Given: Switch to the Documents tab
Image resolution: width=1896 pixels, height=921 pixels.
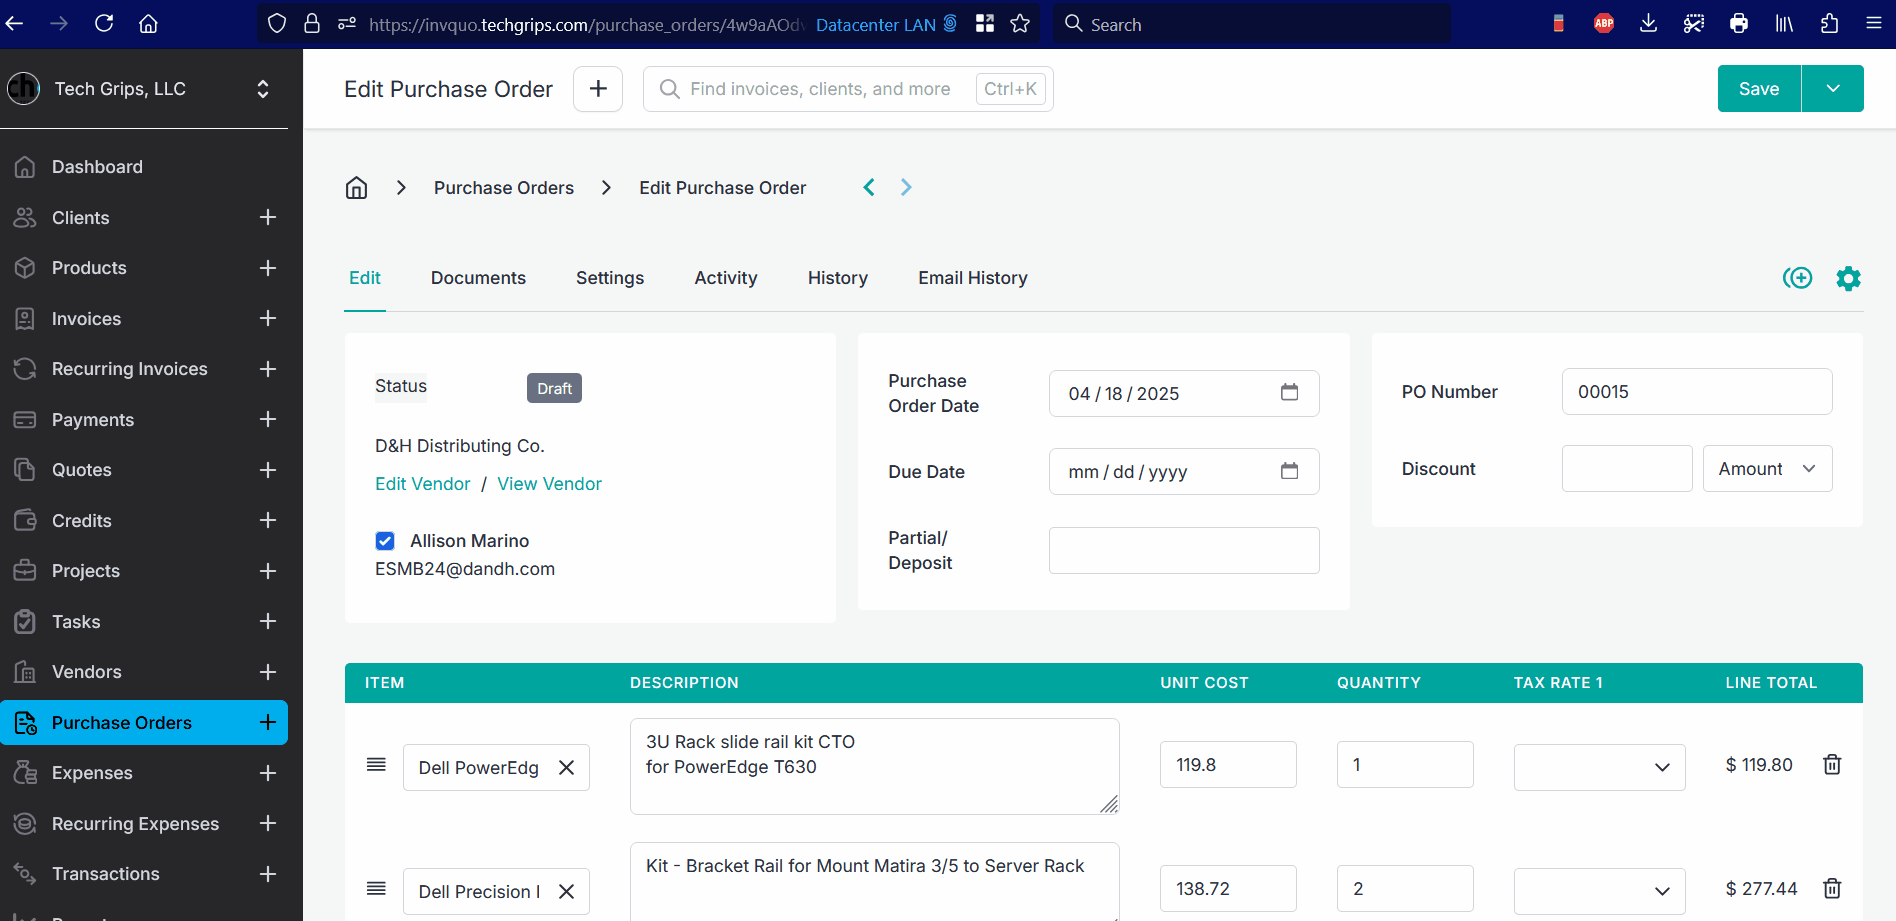Looking at the screenshot, I should 478,278.
